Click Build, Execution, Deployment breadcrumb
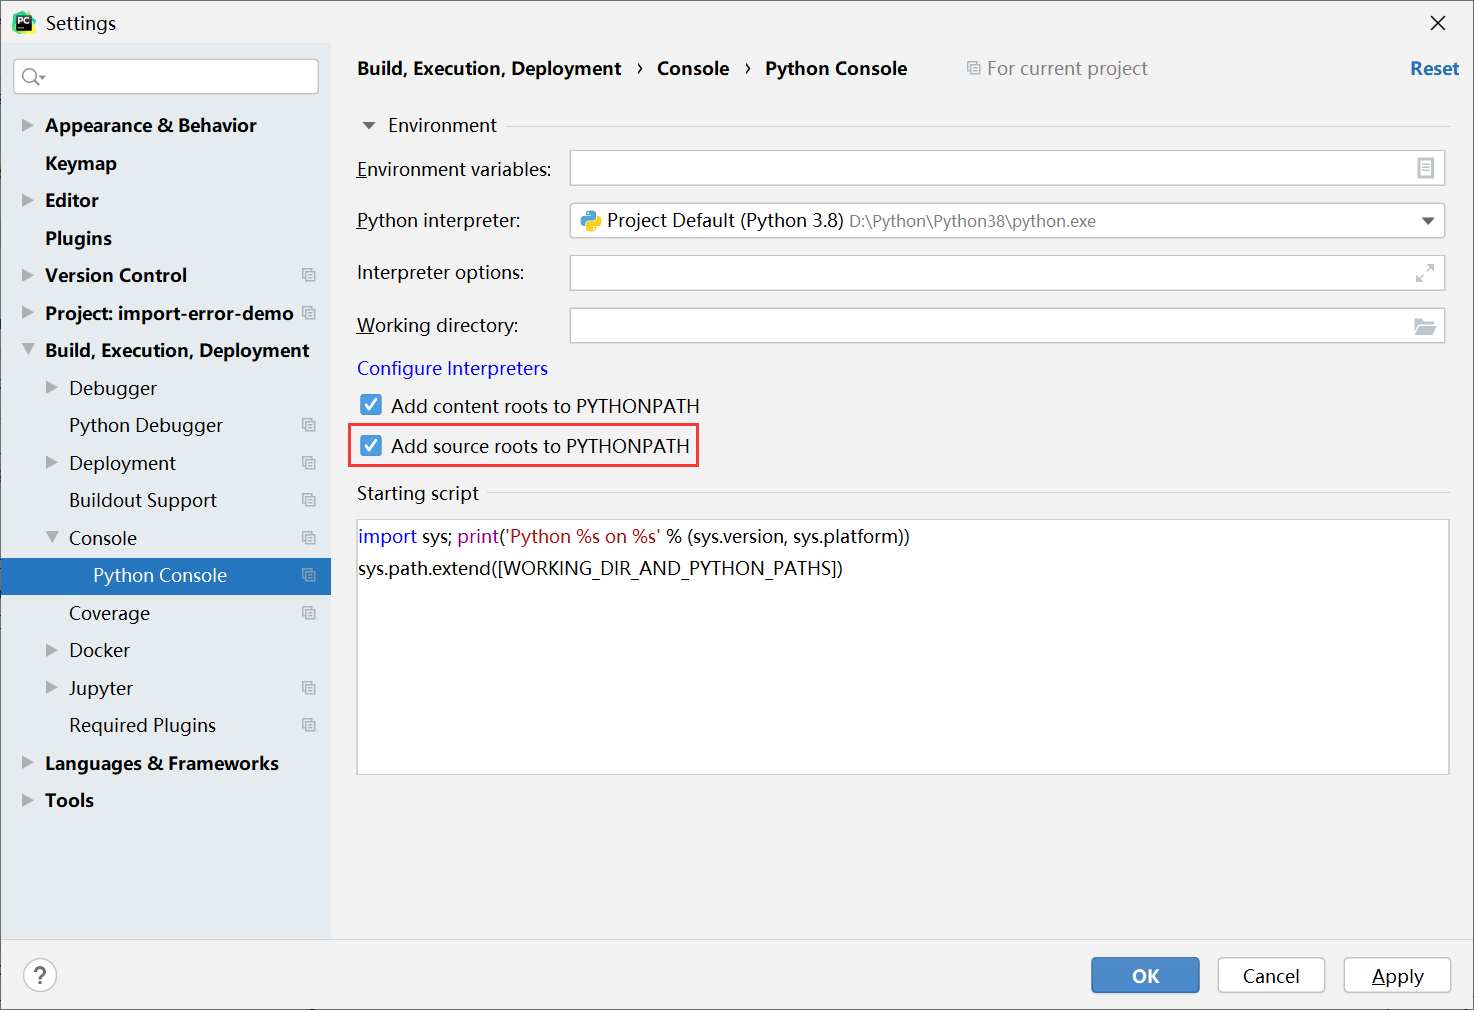Image resolution: width=1474 pixels, height=1010 pixels. point(489,68)
